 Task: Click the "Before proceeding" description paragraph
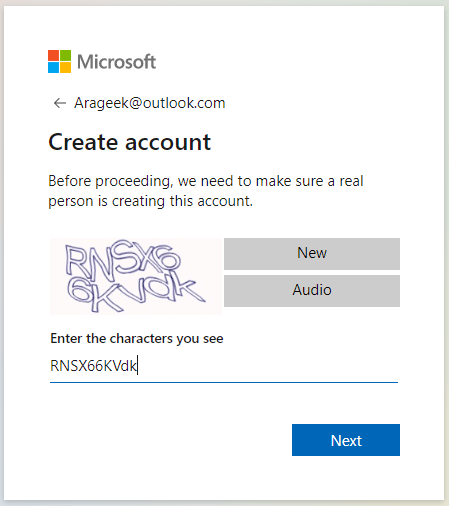point(206,191)
